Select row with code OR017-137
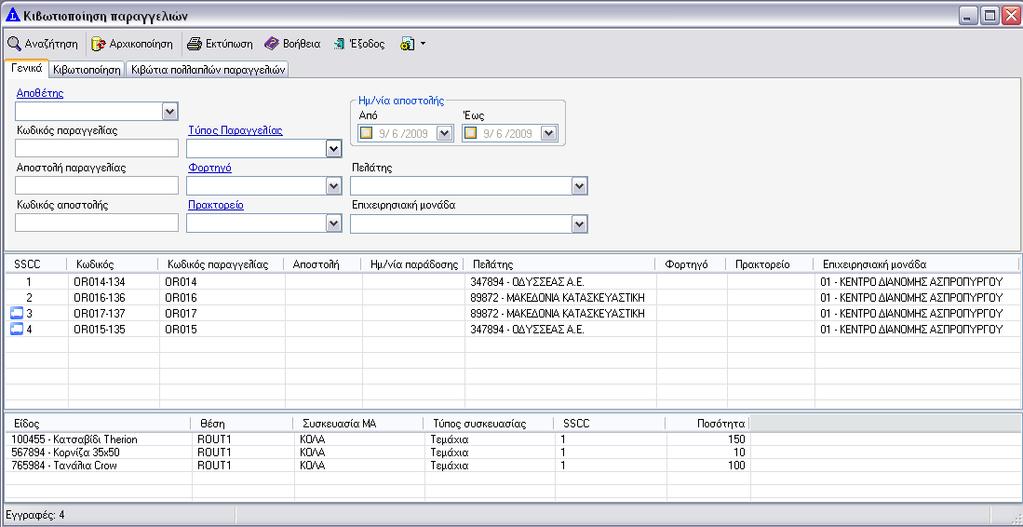Image resolution: width=1023 pixels, height=527 pixels. coord(512,314)
